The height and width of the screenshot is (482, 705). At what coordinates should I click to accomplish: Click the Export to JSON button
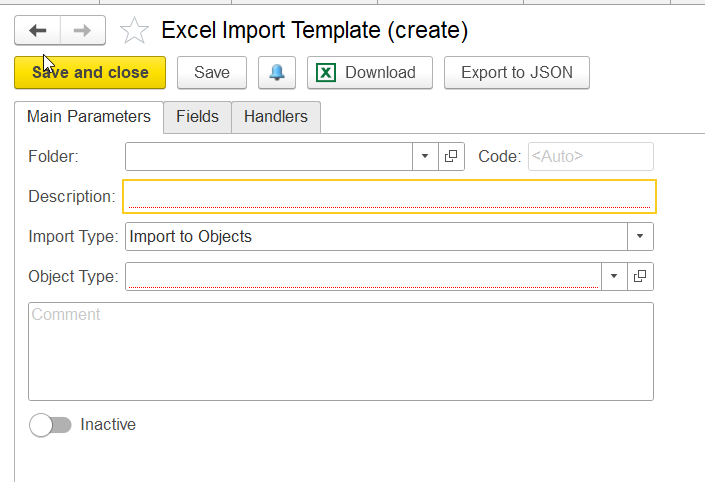click(517, 72)
